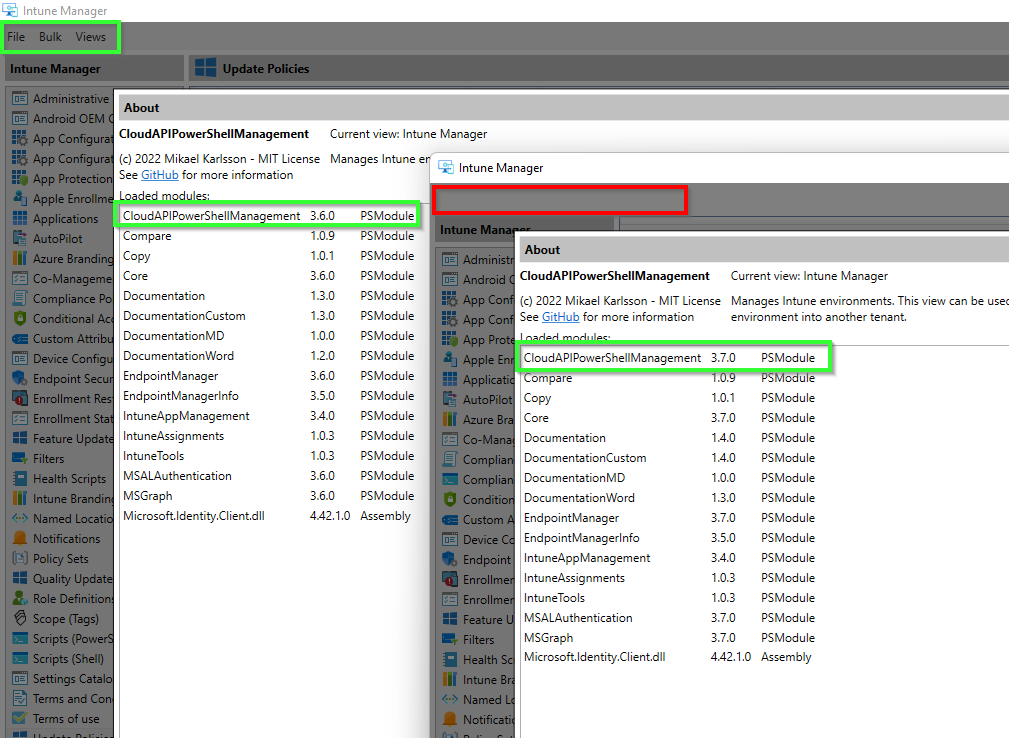Open the File menu
The image size is (1009, 738).
click(x=16, y=37)
